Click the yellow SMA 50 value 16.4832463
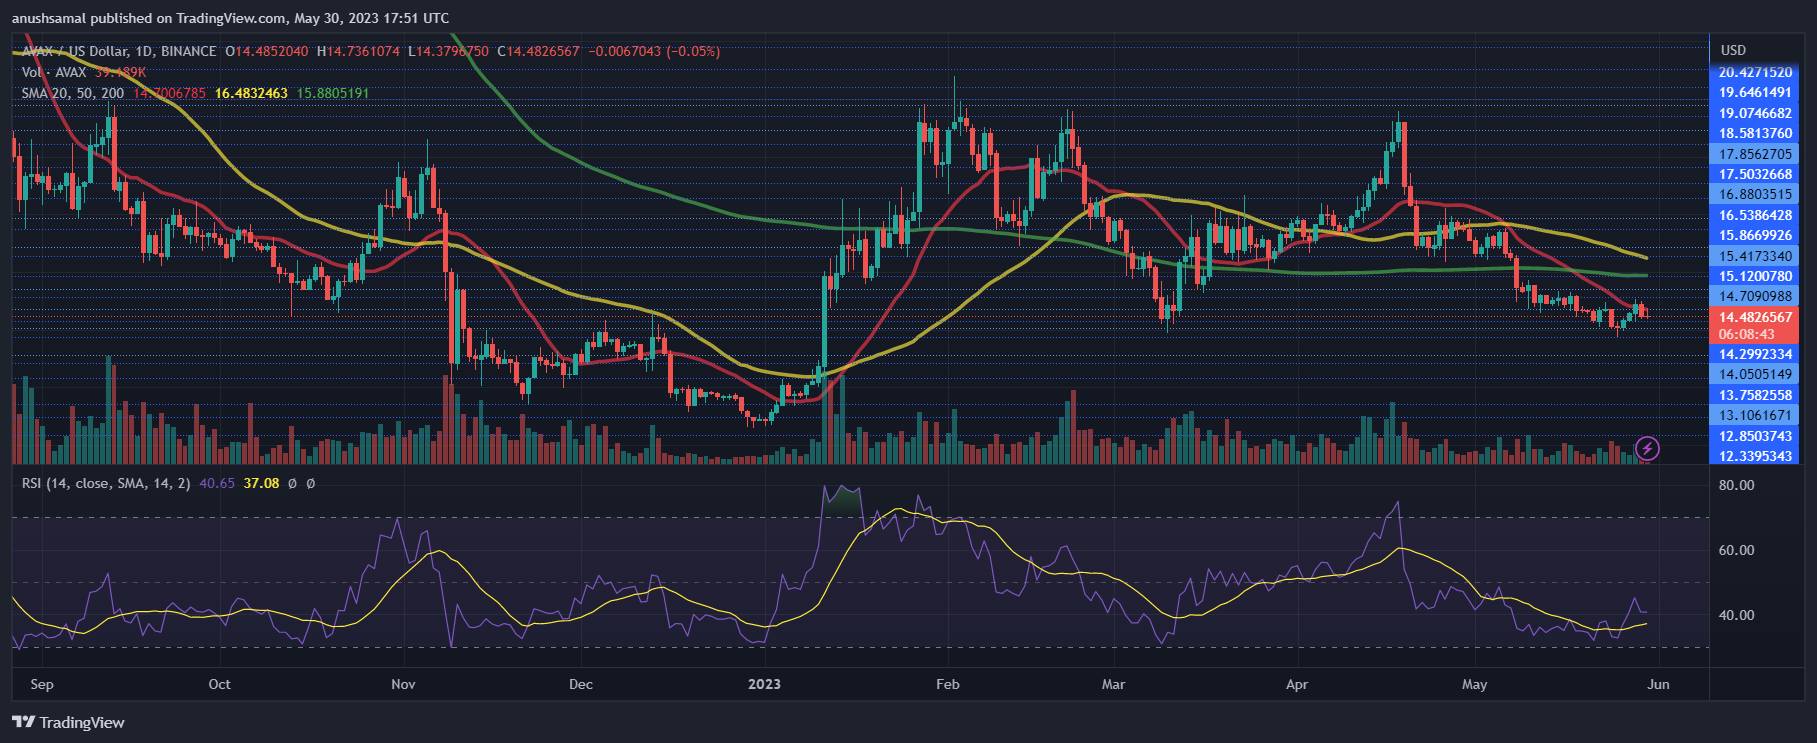Image resolution: width=1817 pixels, height=743 pixels. (251, 93)
